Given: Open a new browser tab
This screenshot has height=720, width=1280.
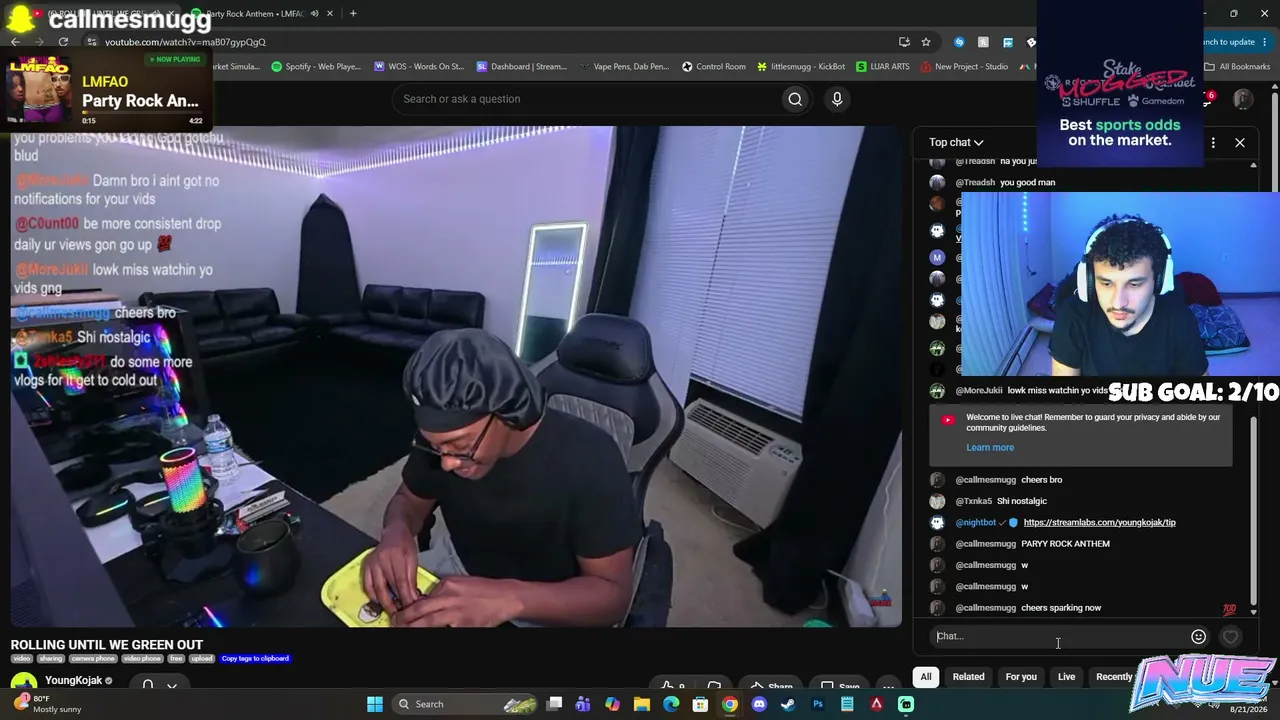Looking at the screenshot, I should (353, 14).
